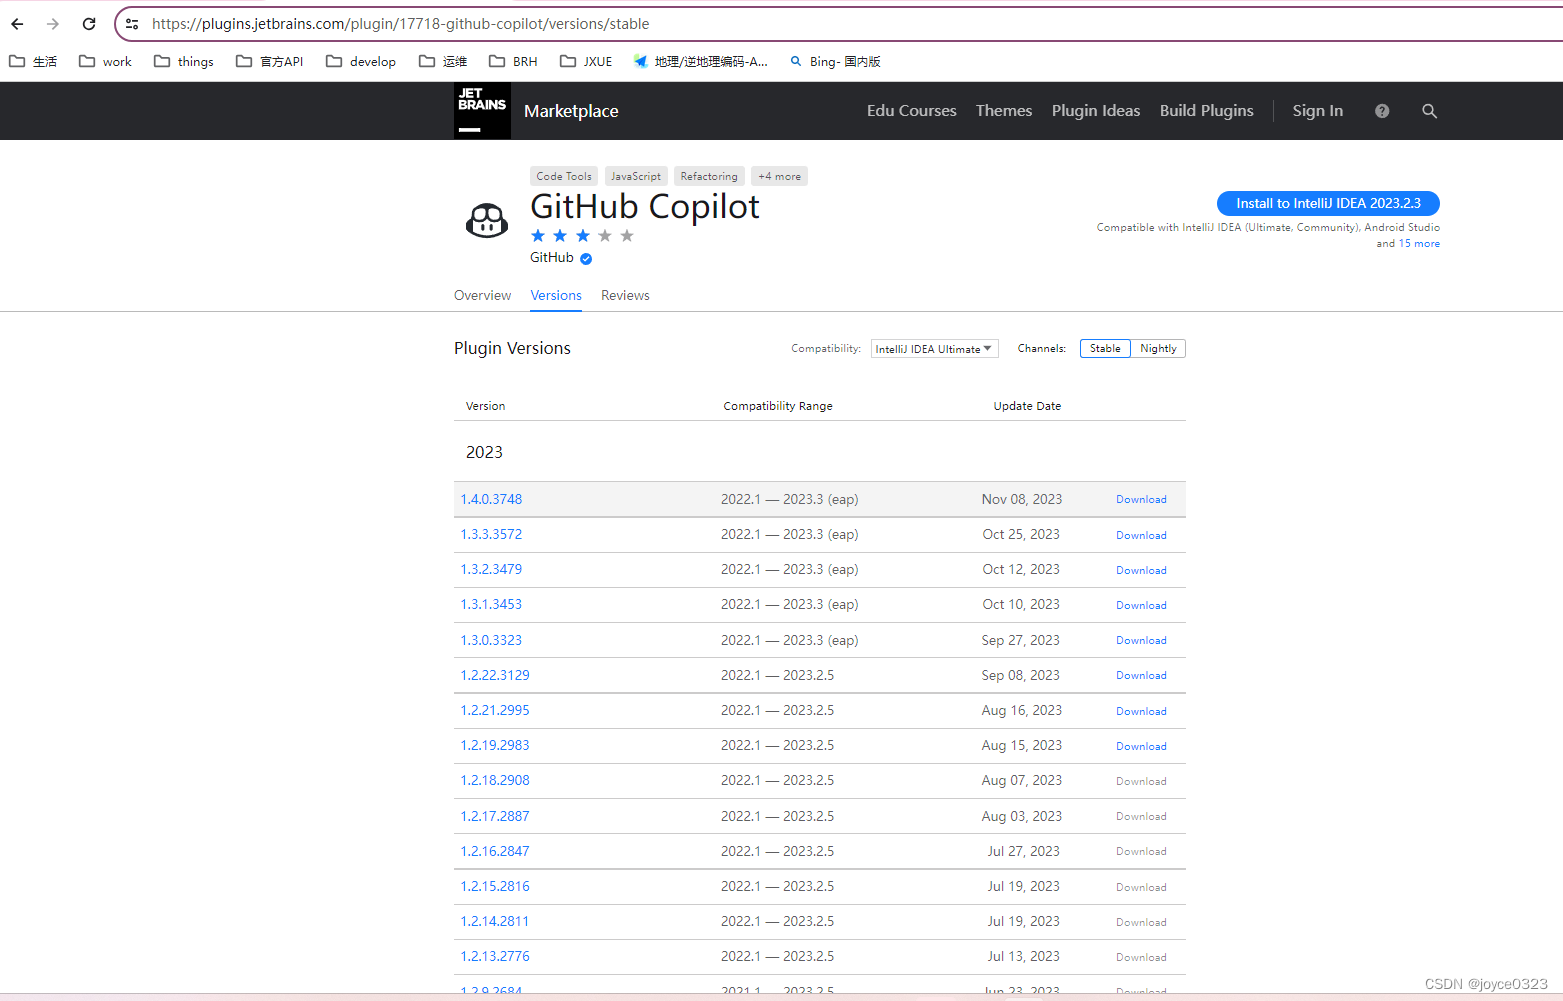Click the Update Date column header

[1027, 406]
